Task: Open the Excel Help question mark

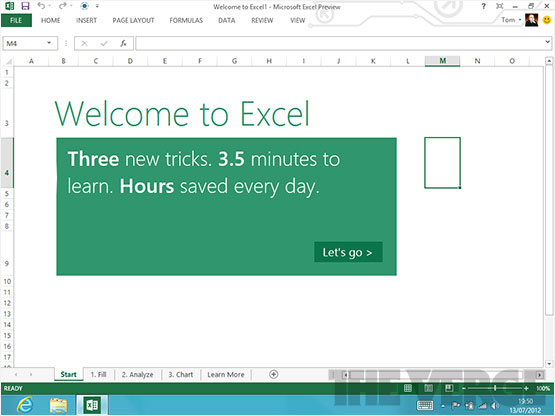Action: click(484, 6)
